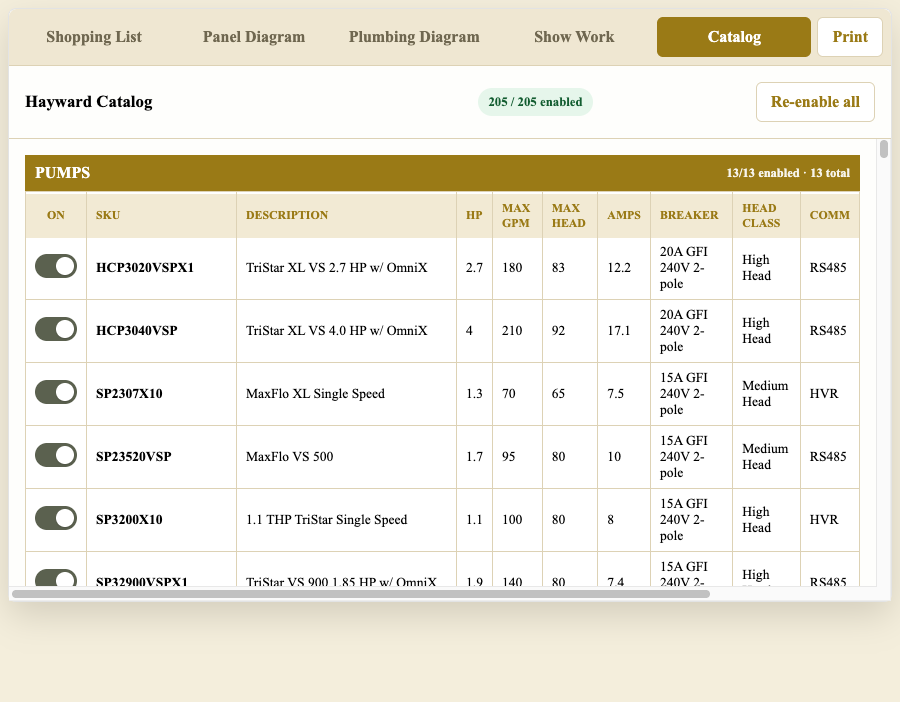Click max GPM value 210
This screenshot has width=900, height=702.
point(512,331)
